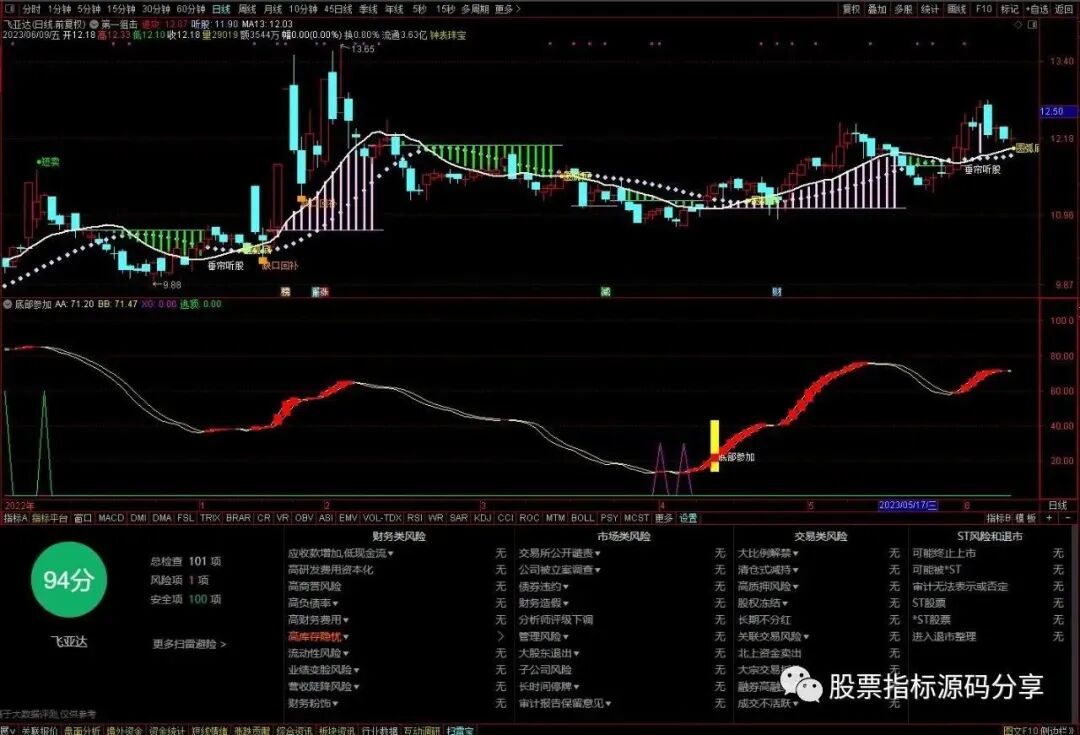Open the 多周期 multi-period view
The image size is (1080, 735).
[475, 9]
